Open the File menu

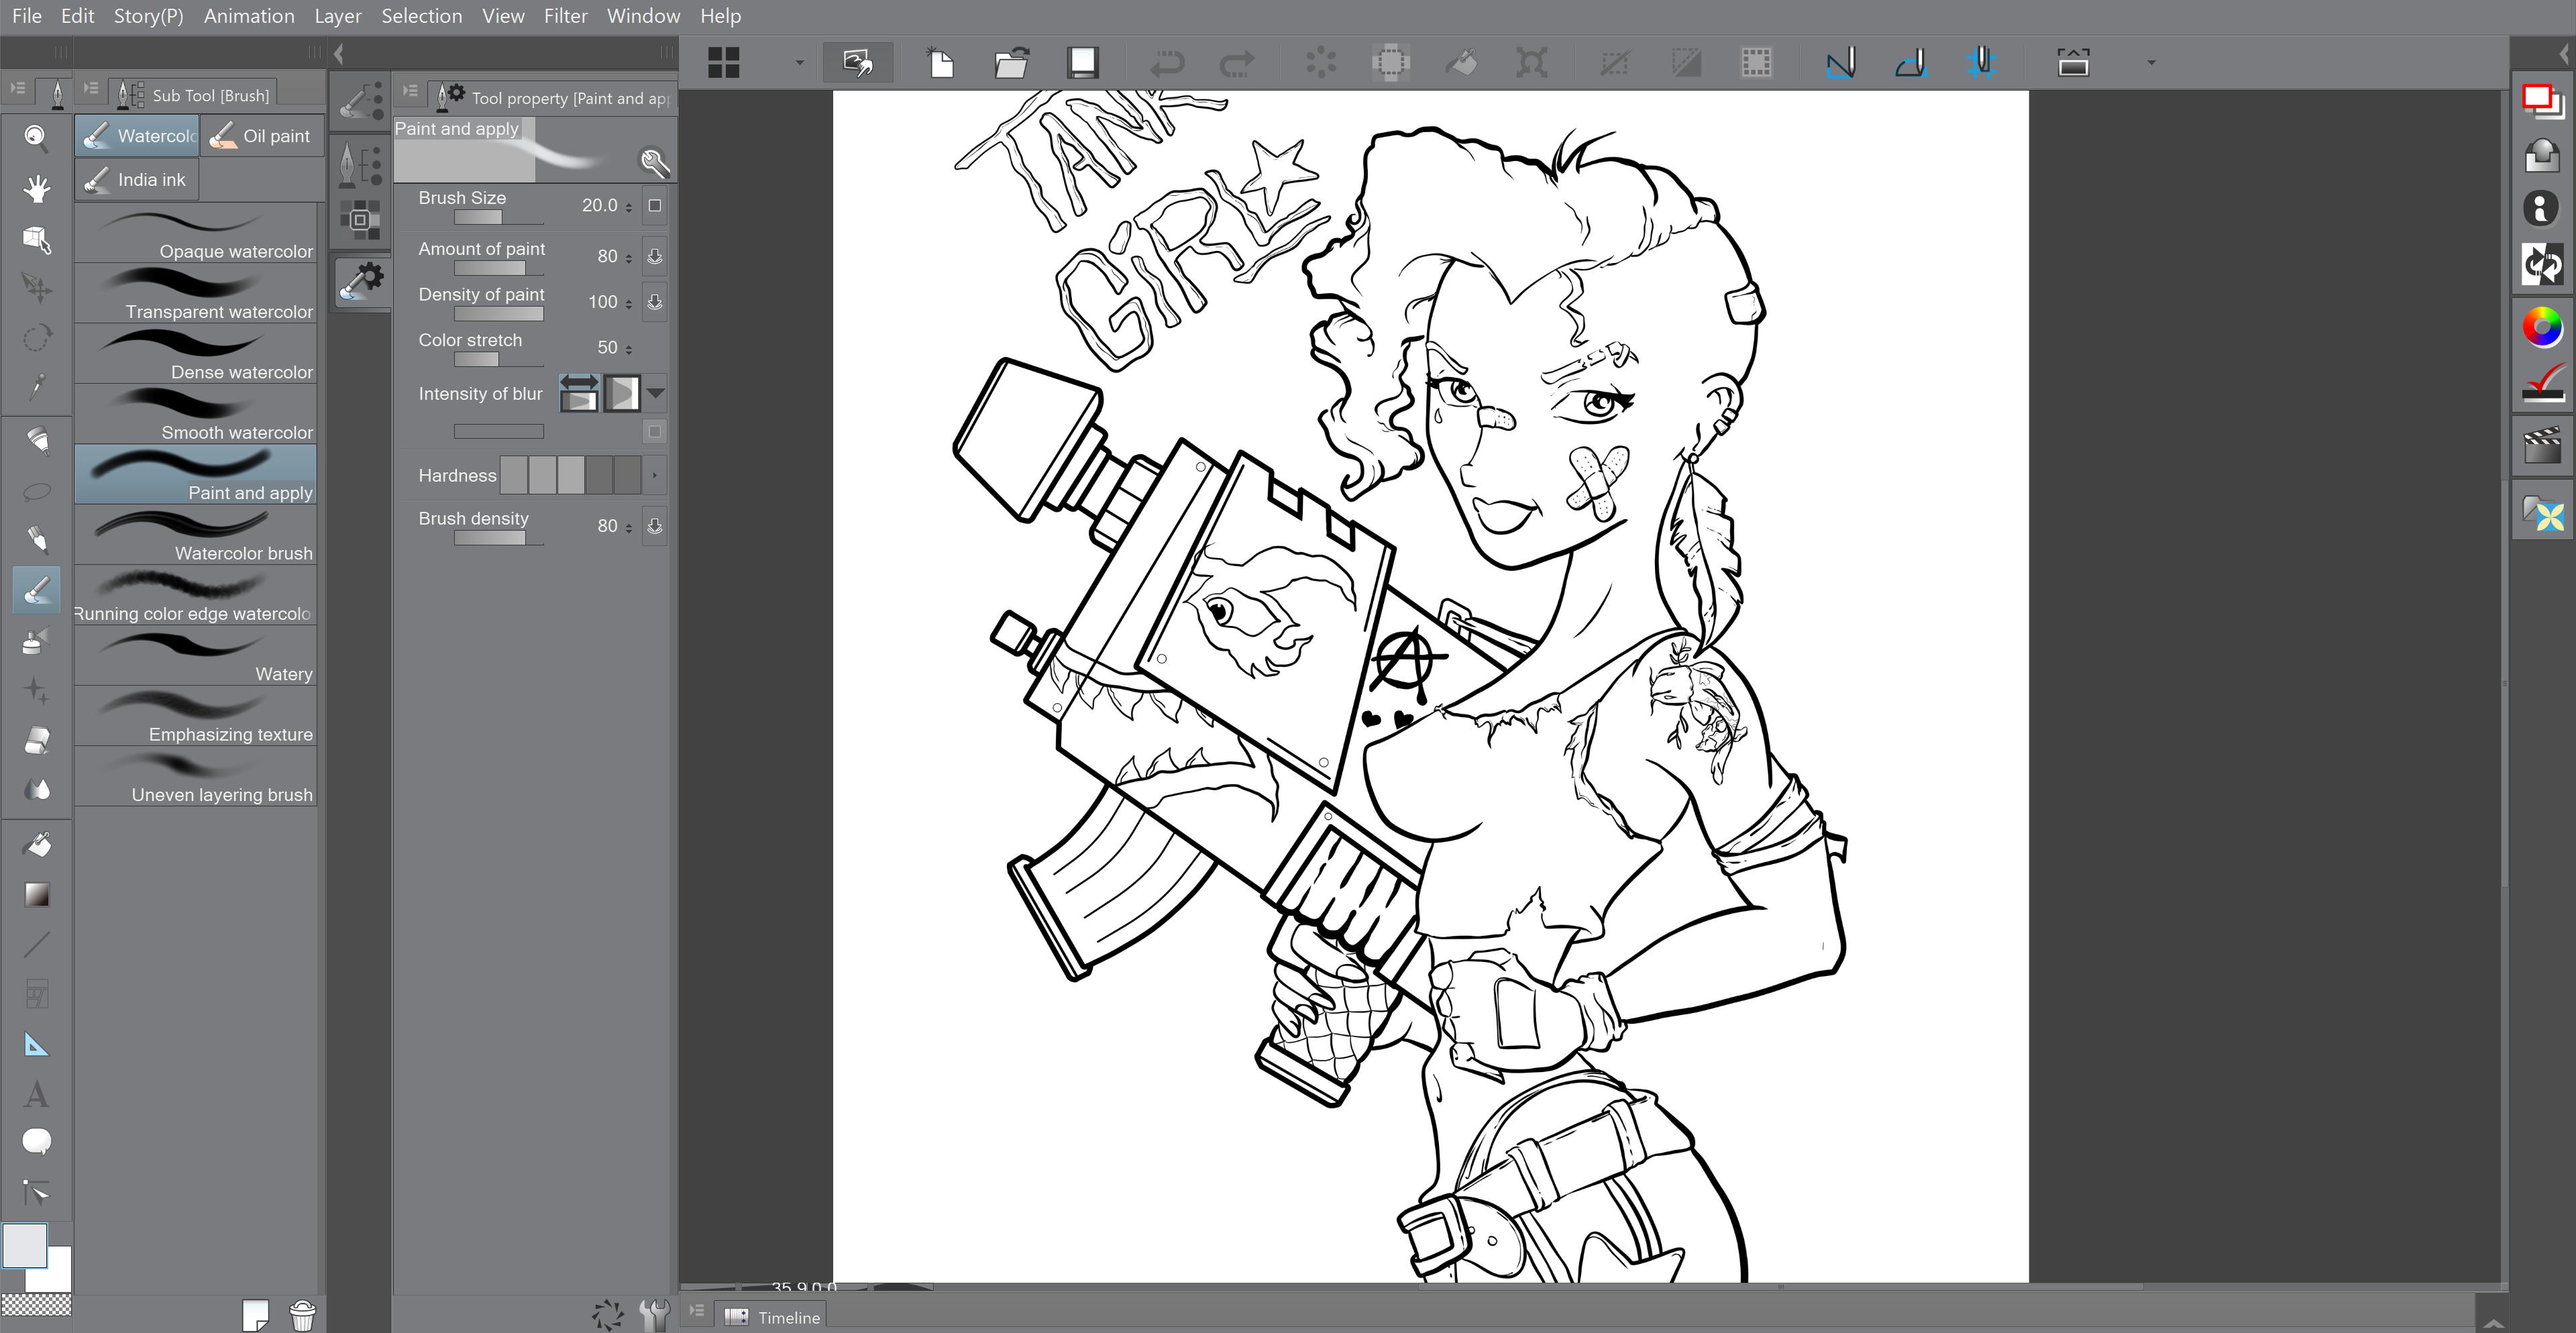27,16
